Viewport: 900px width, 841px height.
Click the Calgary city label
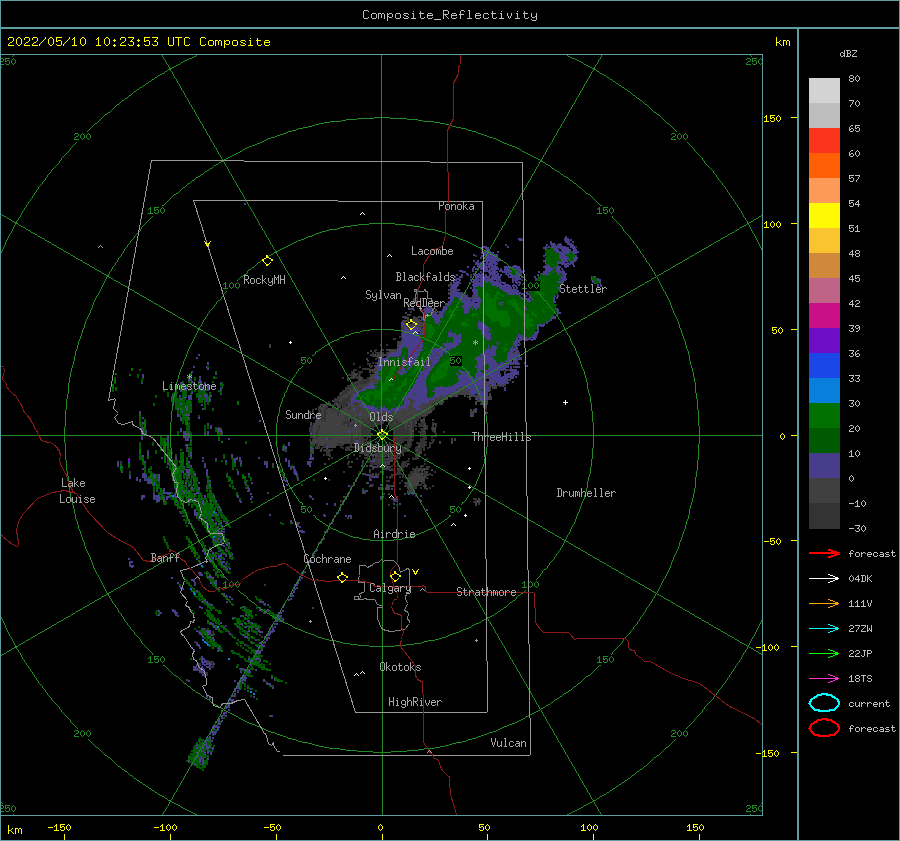[390, 588]
